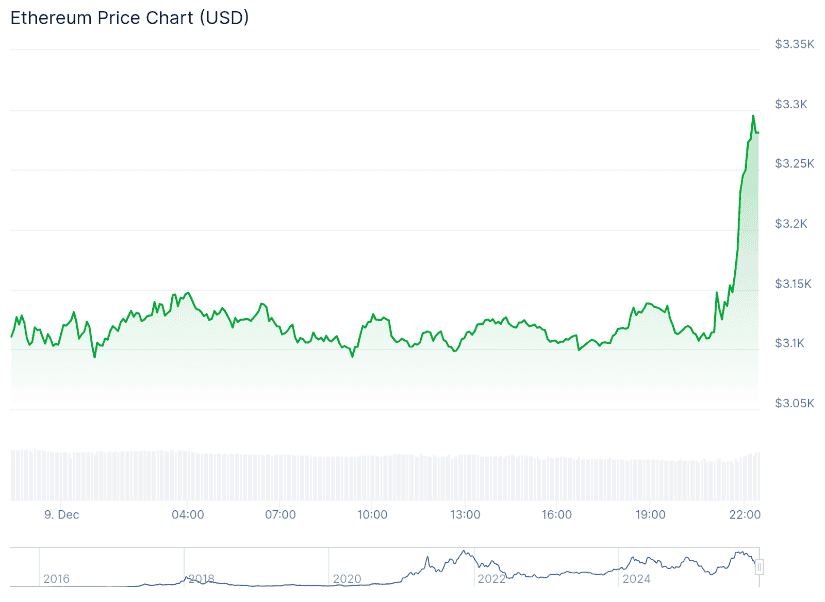825x602 pixels.
Task: Click the $3.35K price axis label
Action: [797, 44]
